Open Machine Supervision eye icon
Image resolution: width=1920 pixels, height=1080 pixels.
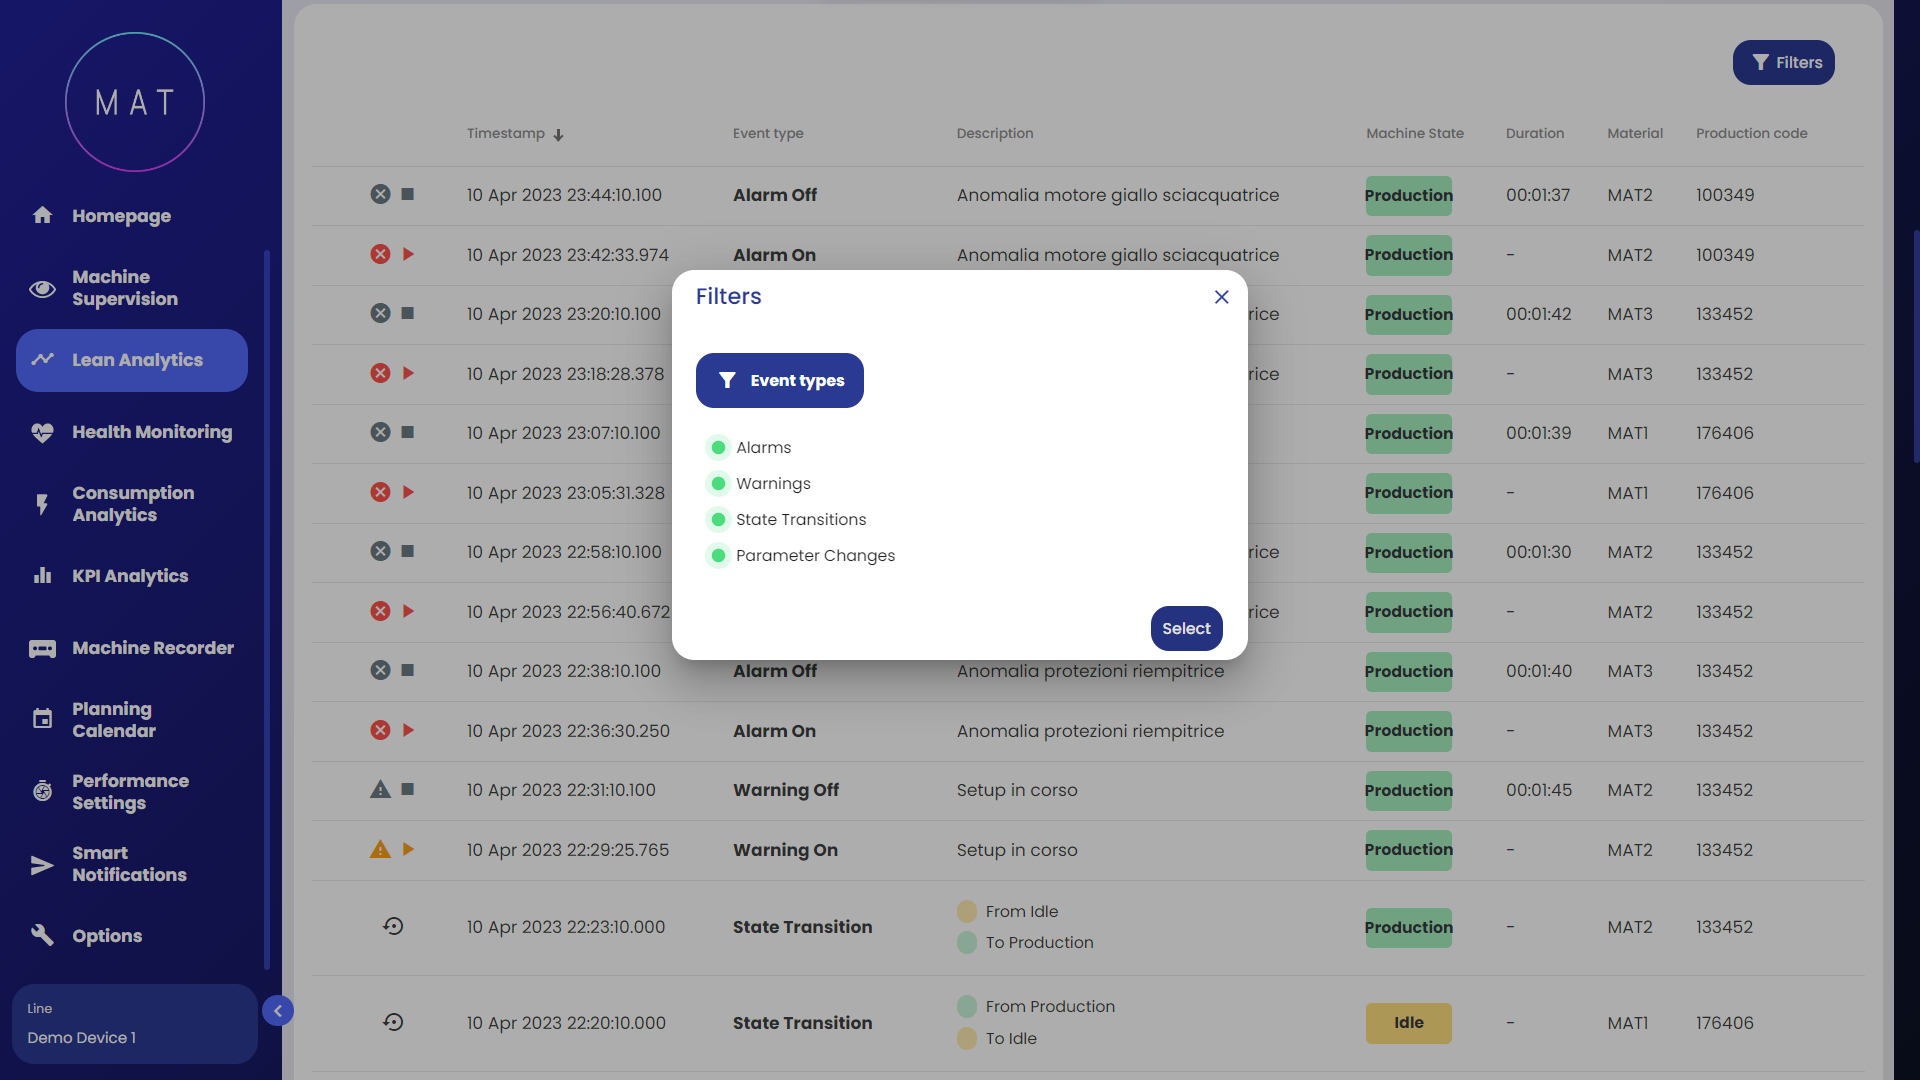click(42, 289)
